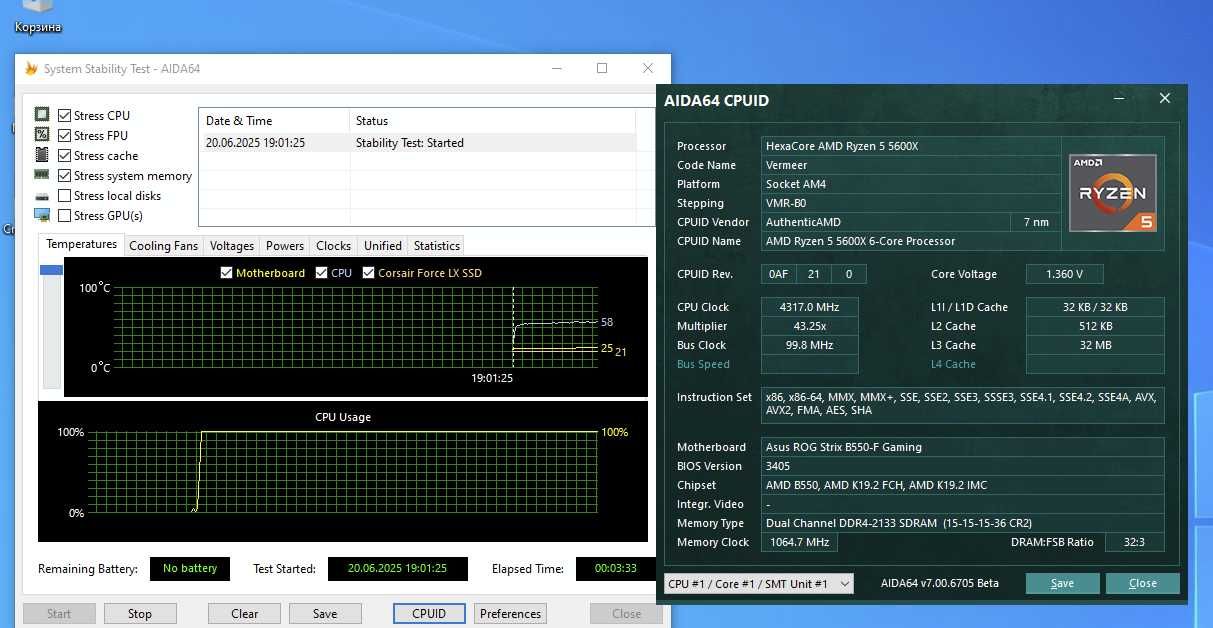The height and width of the screenshot is (628, 1213).
Task: Click the '00:03:33' elapsed time field
Action: coord(616,568)
